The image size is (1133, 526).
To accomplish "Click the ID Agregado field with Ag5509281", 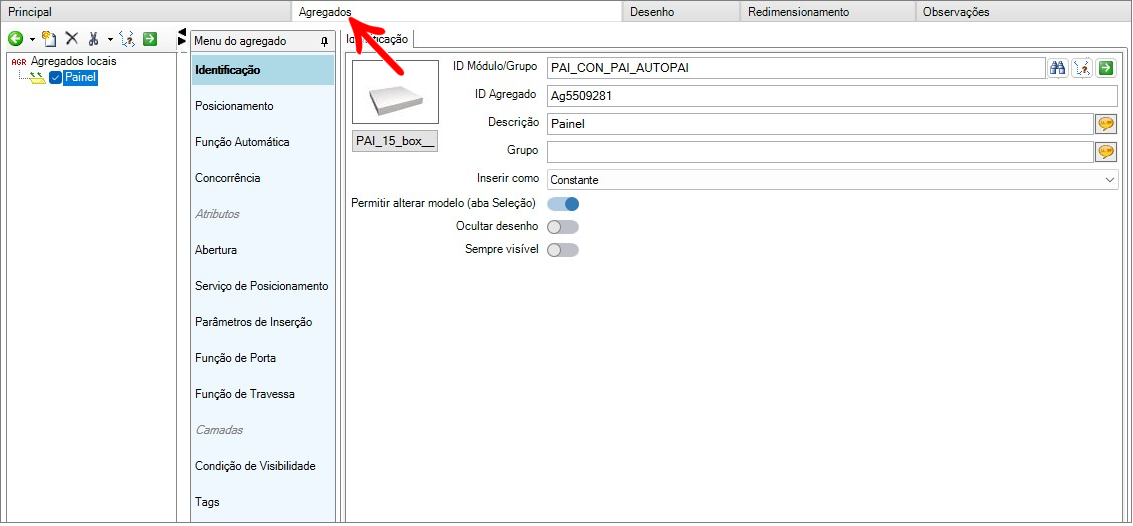I will tap(832, 95).
